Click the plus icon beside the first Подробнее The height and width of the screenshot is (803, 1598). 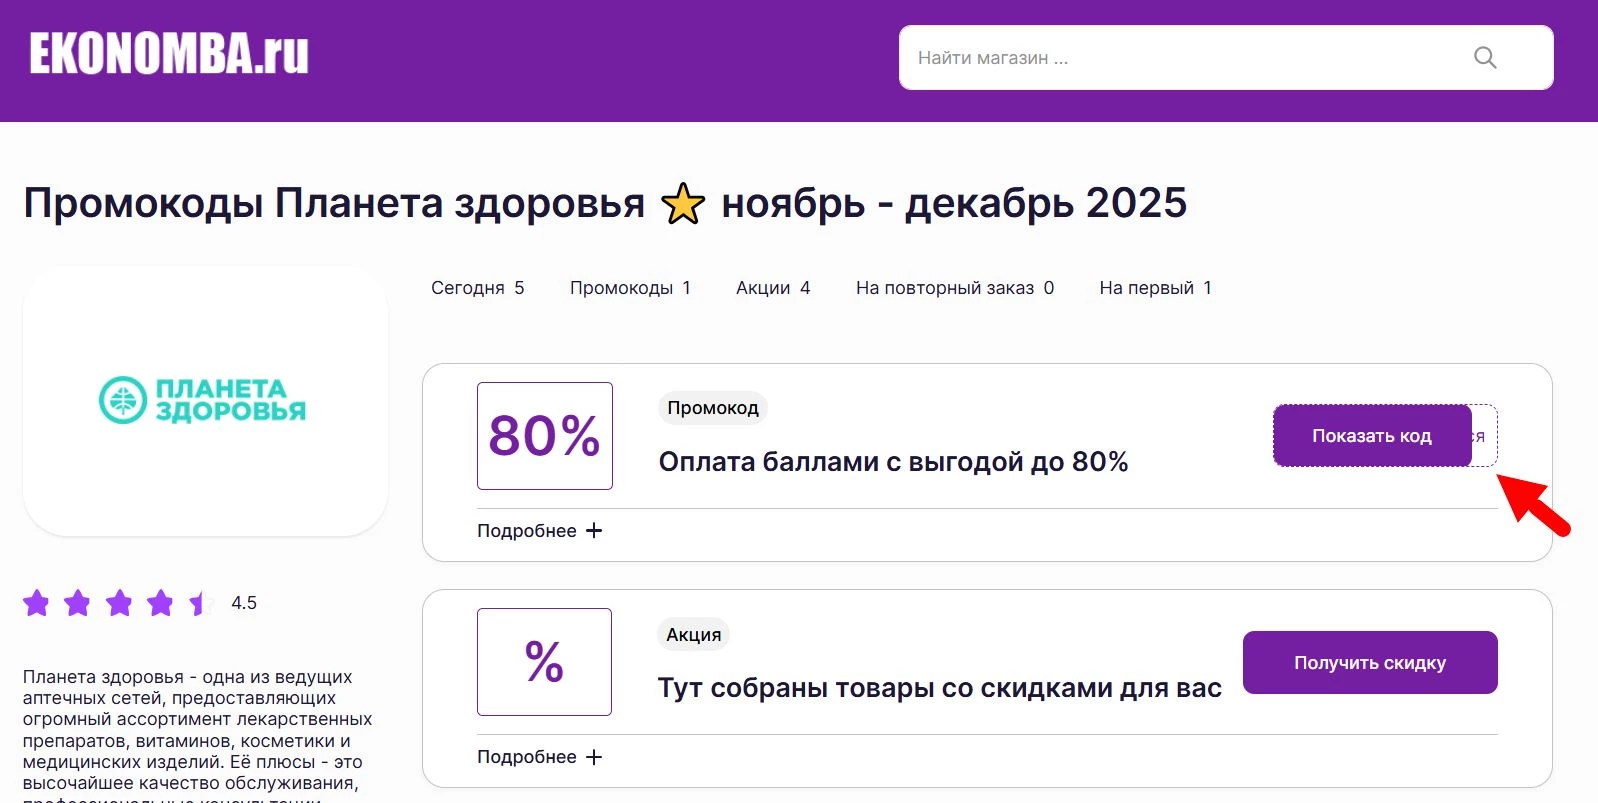[x=596, y=530]
